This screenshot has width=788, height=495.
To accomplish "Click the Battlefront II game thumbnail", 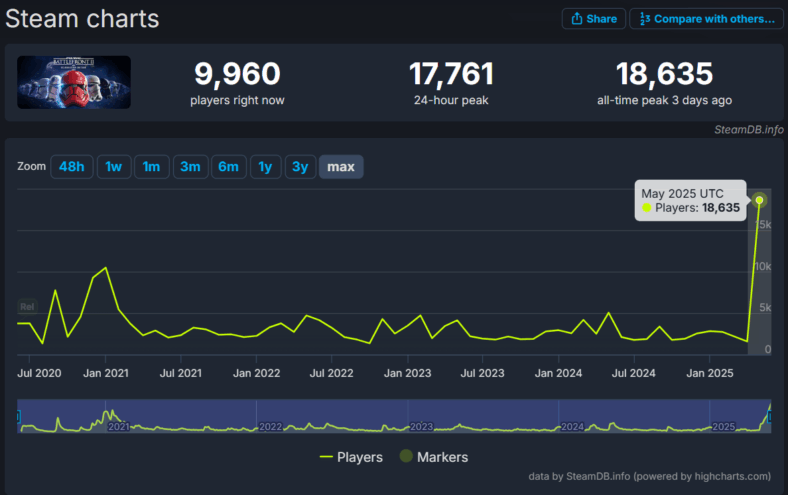I will [74, 82].
